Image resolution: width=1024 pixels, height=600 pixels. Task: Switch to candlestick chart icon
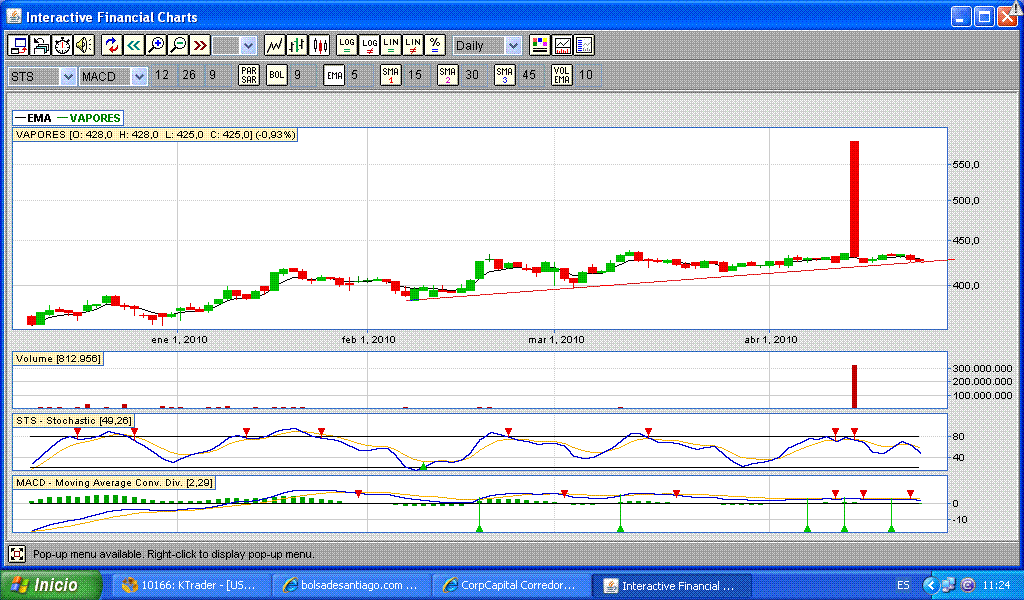319,45
